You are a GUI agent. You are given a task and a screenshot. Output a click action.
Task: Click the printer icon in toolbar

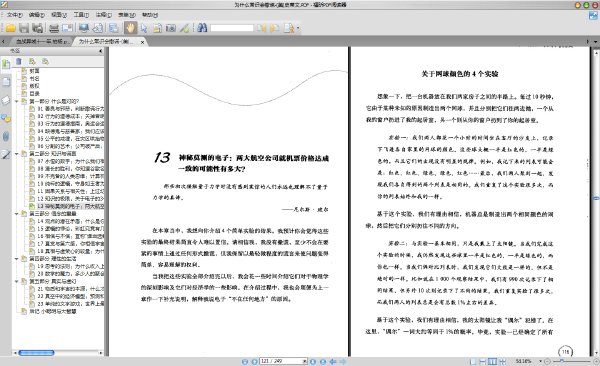tap(54, 28)
